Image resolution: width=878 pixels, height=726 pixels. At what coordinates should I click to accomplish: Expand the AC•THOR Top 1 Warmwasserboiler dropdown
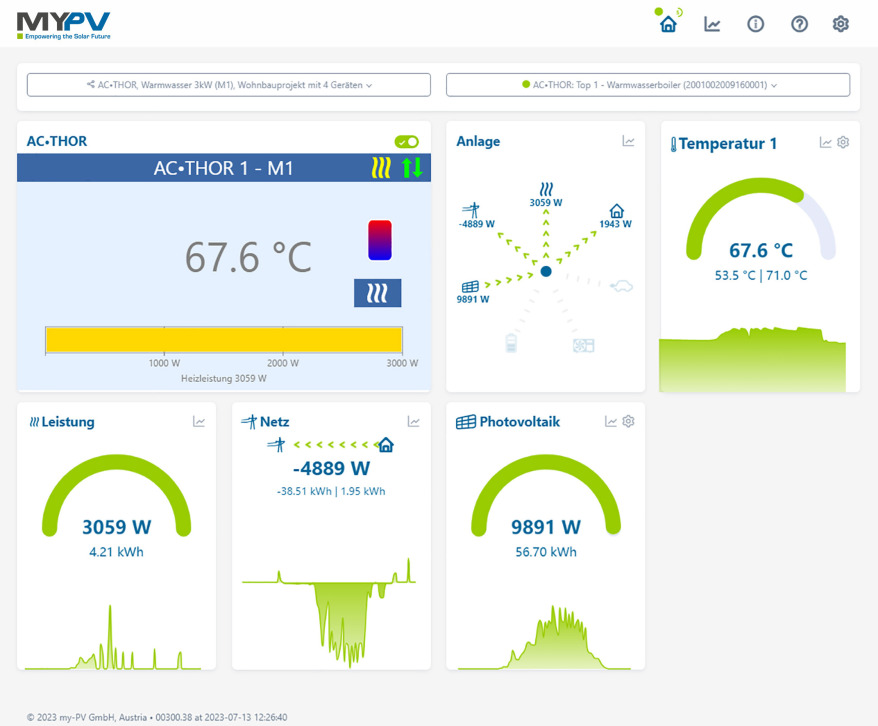click(648, 85)
